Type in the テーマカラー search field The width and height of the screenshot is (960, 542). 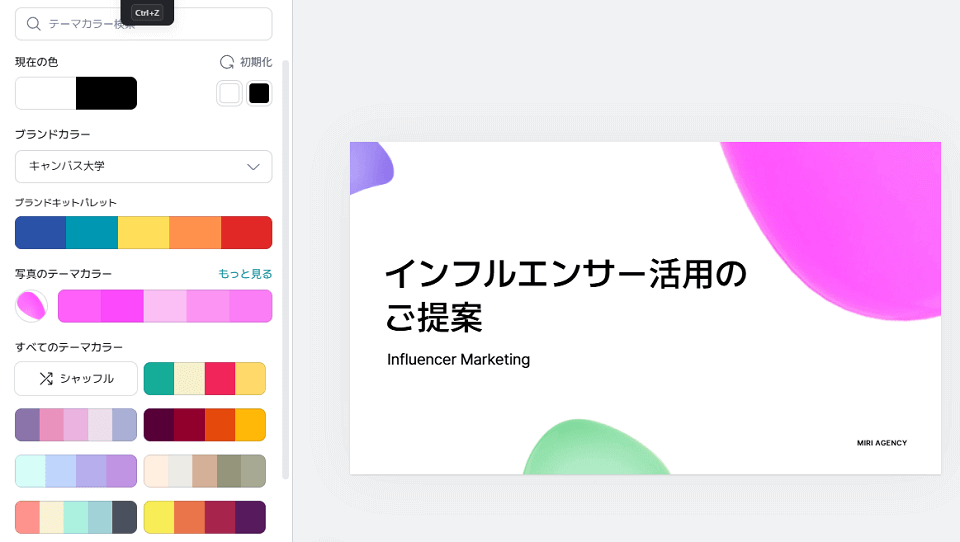click(x=150, y=23)
